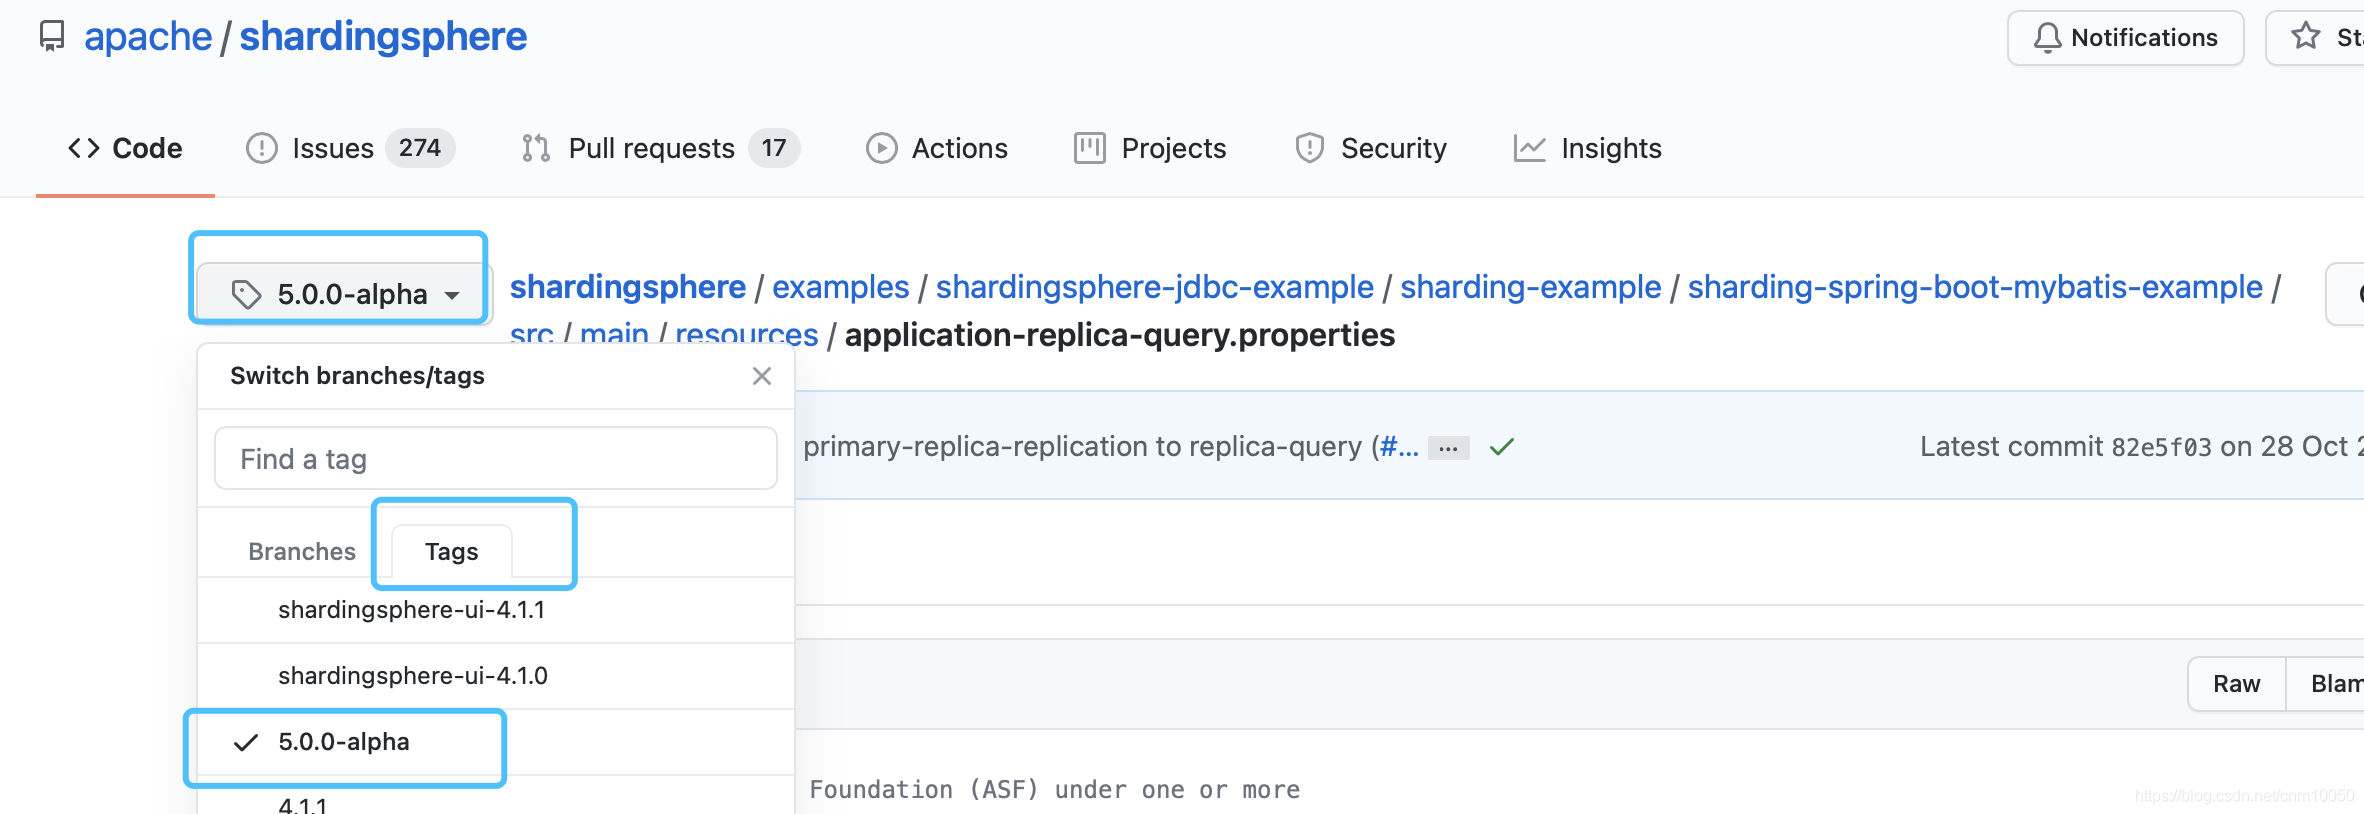
Task: Choose tag shardingsphere-ui-4.1.1
Action: 496,610
